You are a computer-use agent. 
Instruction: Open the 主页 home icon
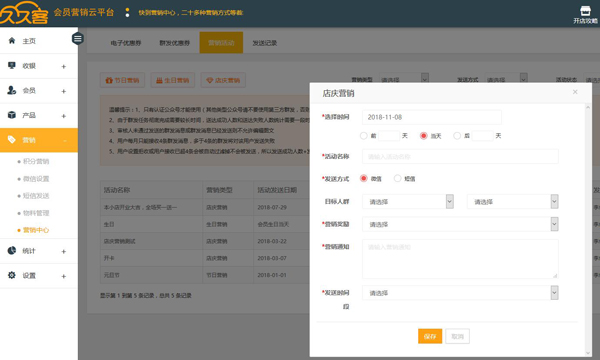click(12, 41)
